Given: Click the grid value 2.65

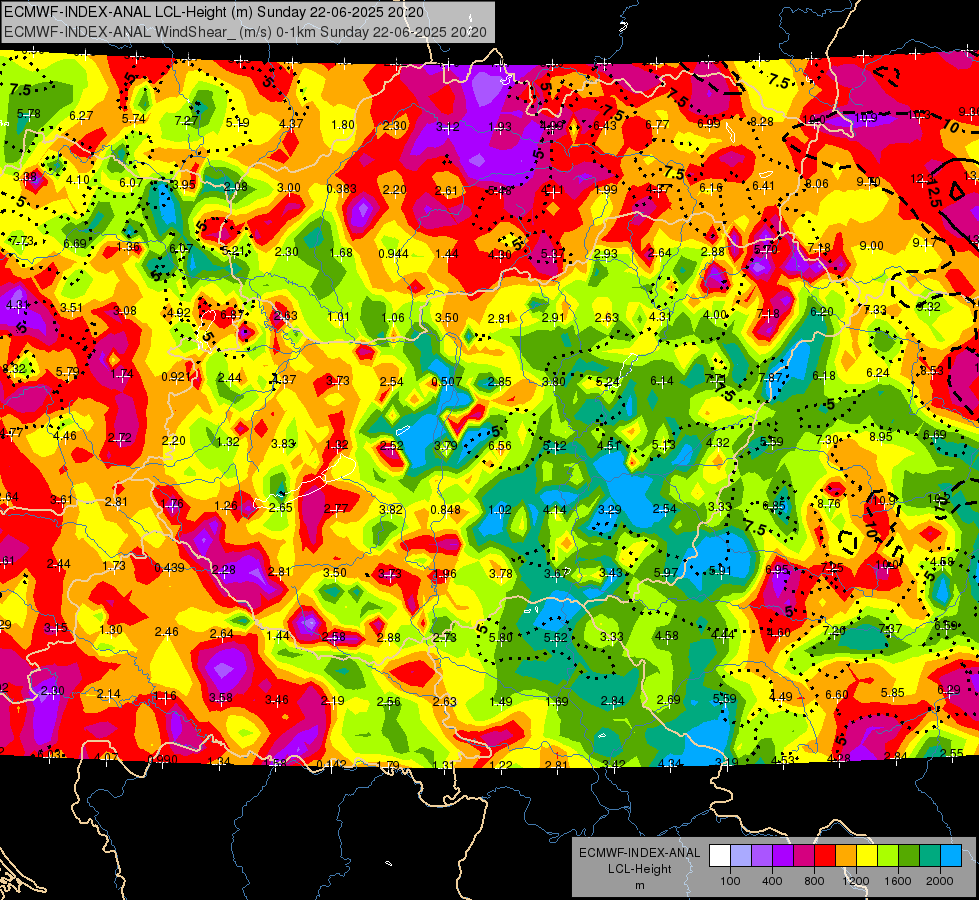Looking at the screenshot, I should [x=281, y=508].
